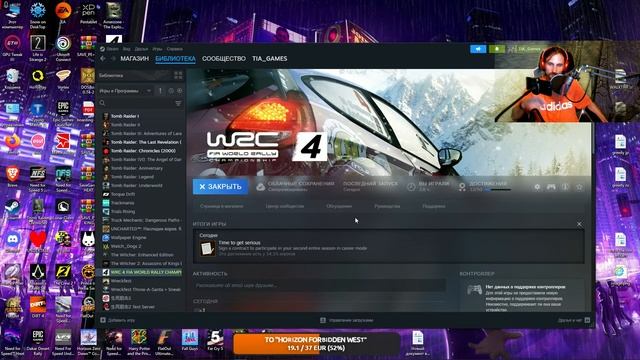Click the cloud saves status icon
The width and height of the screenshot is (640, 360).
click(x=260, y=187)
